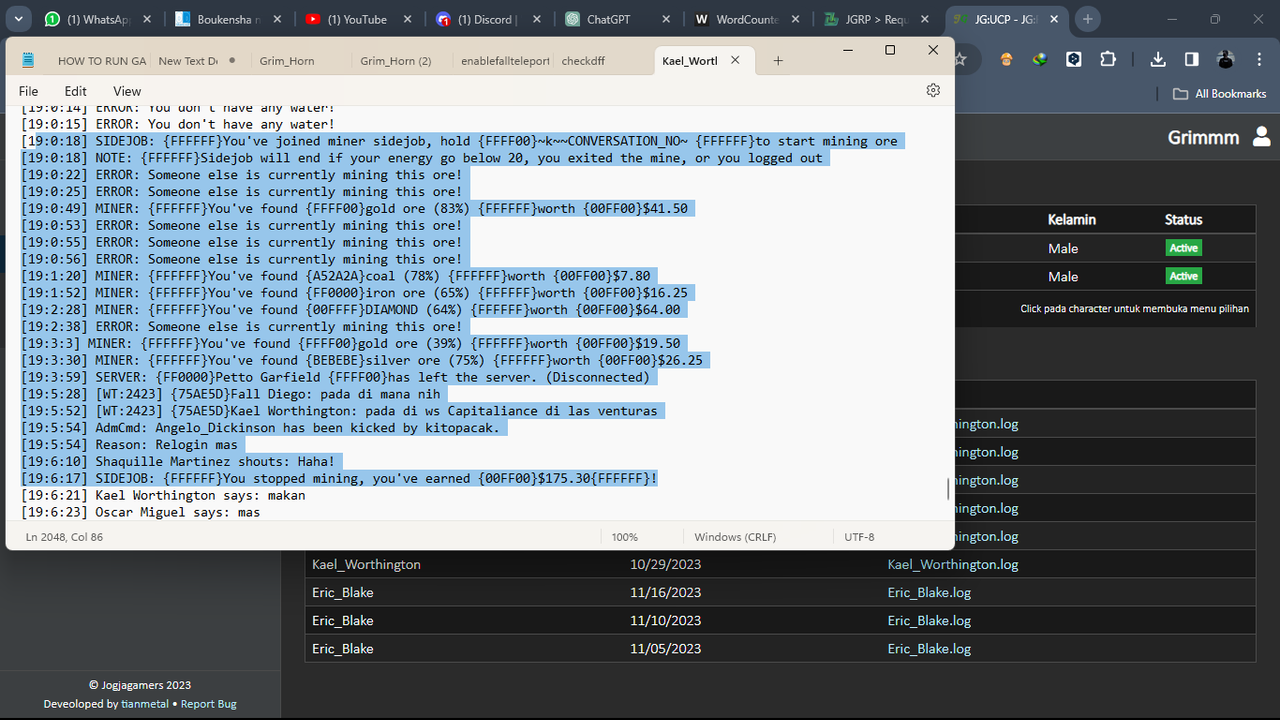The image size is (1280, 720).
Task: Switch to Grim_Horn Notepad tab
Action: coord(287,61)
